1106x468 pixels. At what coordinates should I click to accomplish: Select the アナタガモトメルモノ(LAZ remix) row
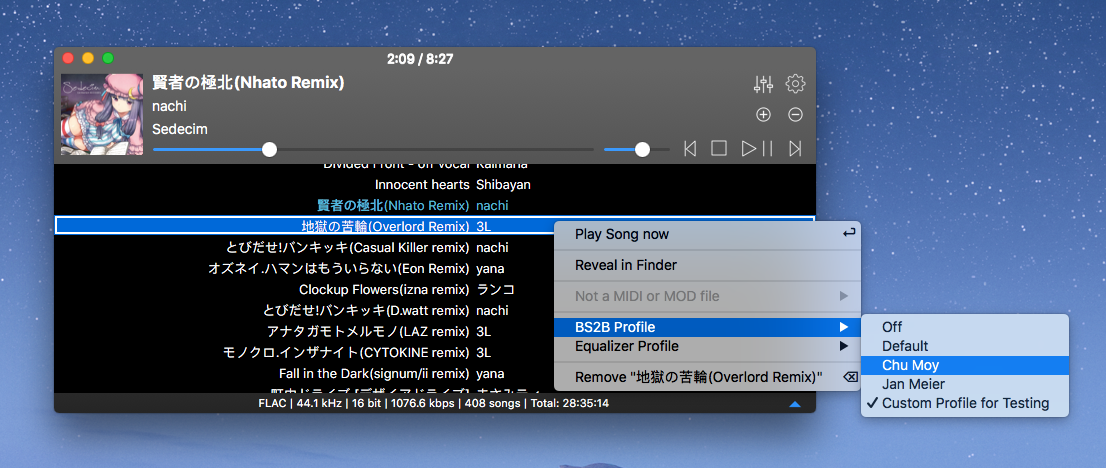pos(434,332)
